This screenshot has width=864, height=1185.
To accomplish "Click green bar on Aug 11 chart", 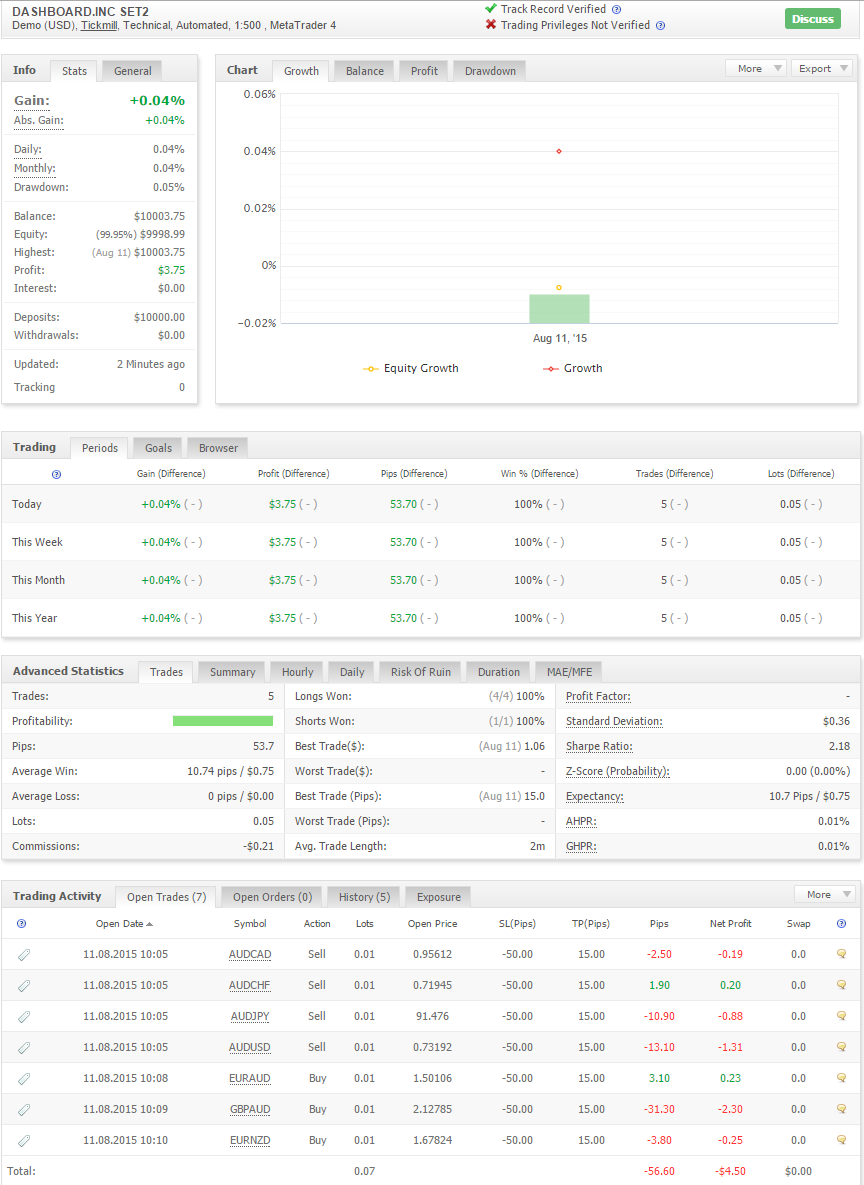I will tap(559, 308).
